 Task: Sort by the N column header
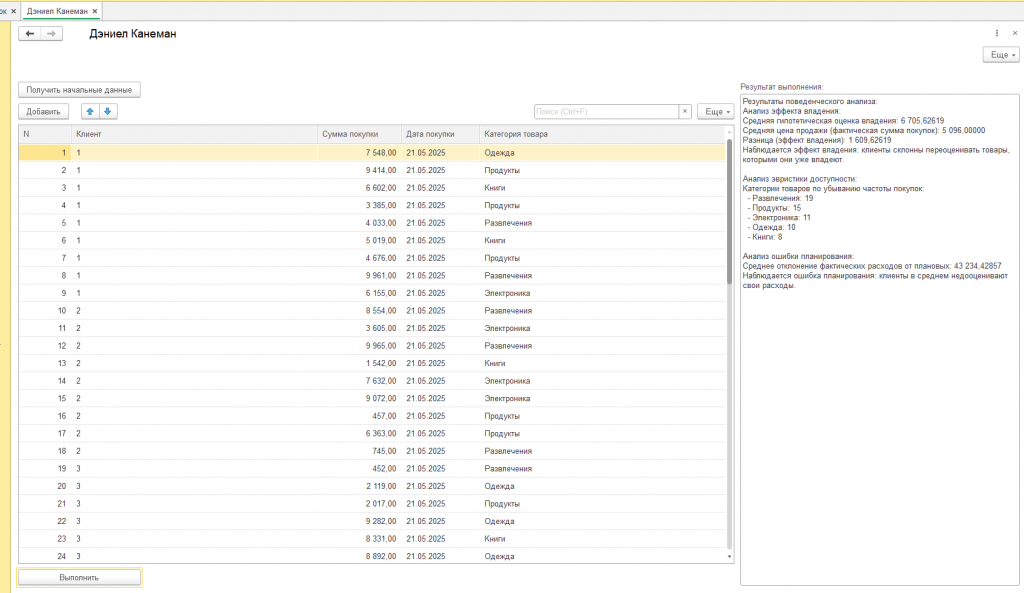pos(44,134)
